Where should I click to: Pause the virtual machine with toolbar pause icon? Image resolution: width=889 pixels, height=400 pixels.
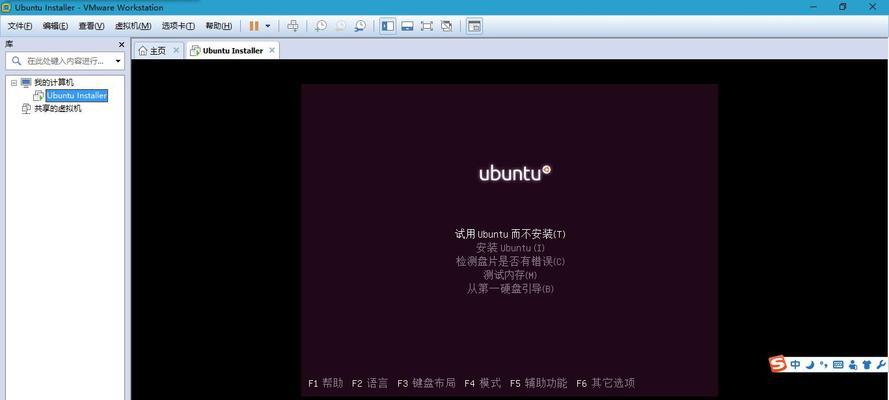[254, 26]
